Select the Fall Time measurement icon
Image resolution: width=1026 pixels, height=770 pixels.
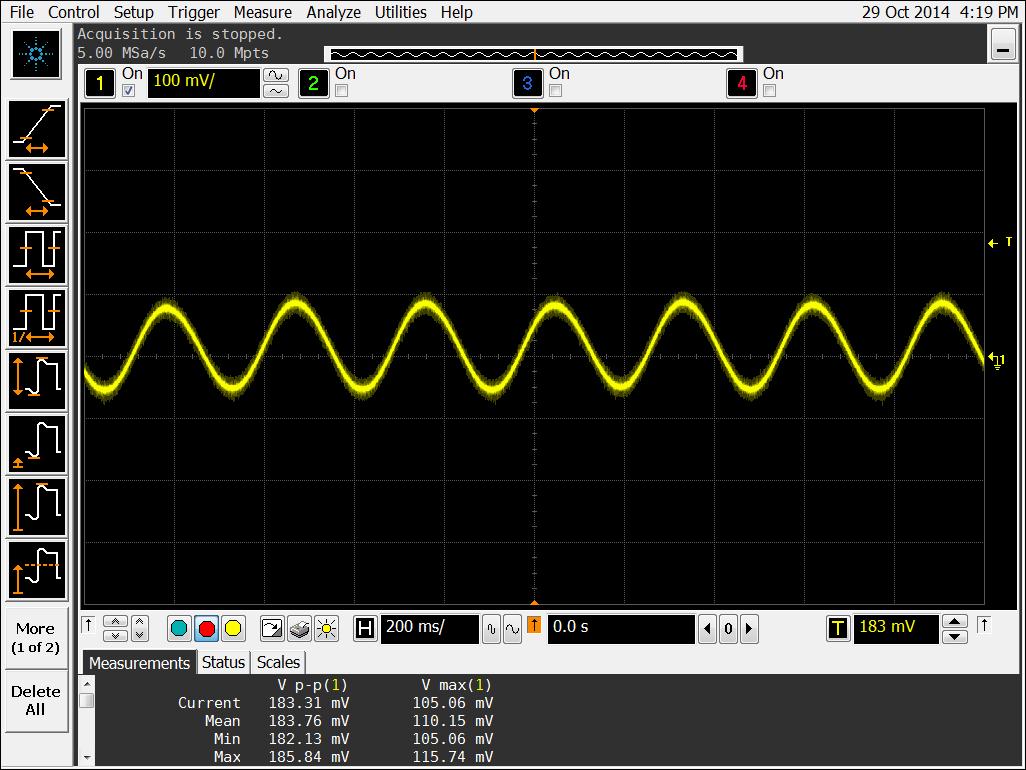(36, 191)
